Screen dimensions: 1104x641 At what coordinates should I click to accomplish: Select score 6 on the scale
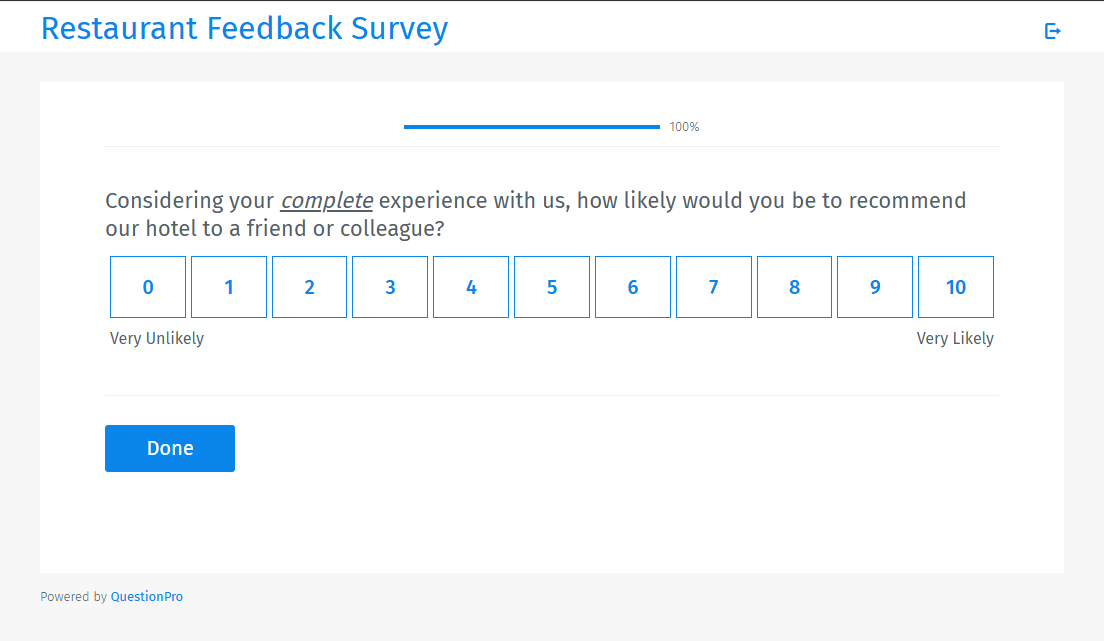[632, 287]
